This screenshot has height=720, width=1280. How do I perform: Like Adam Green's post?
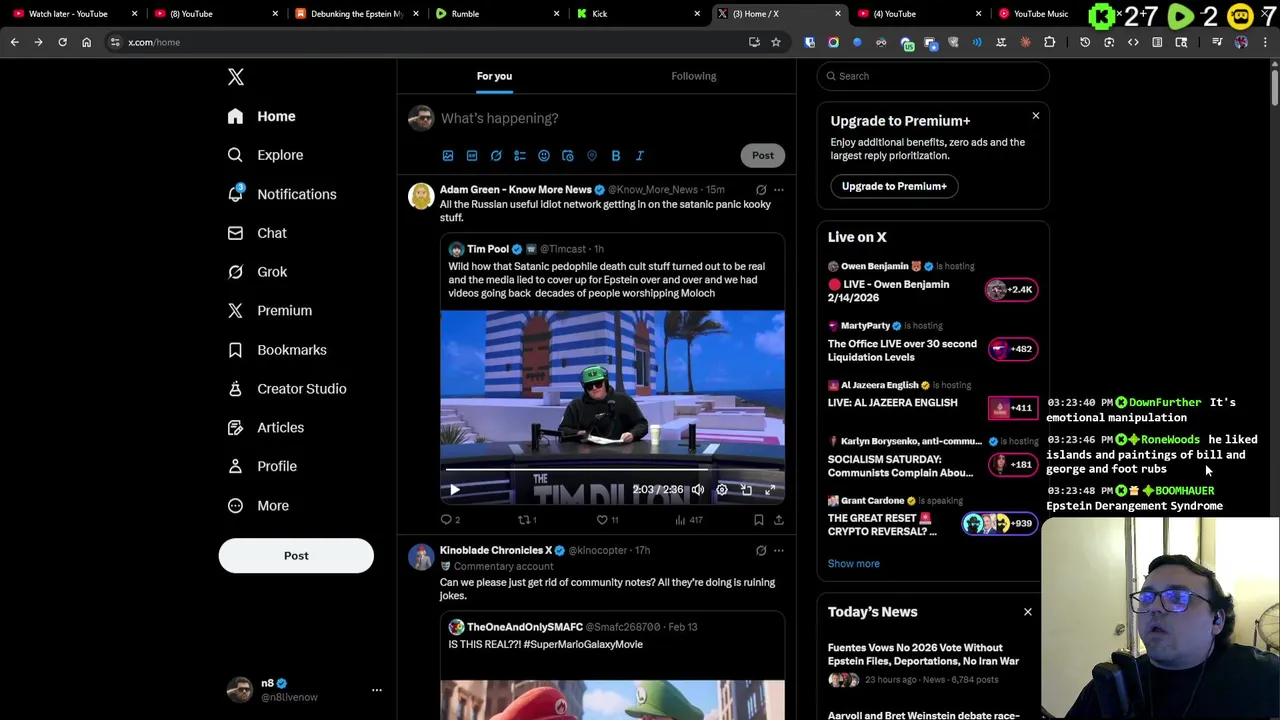[607, 520]
